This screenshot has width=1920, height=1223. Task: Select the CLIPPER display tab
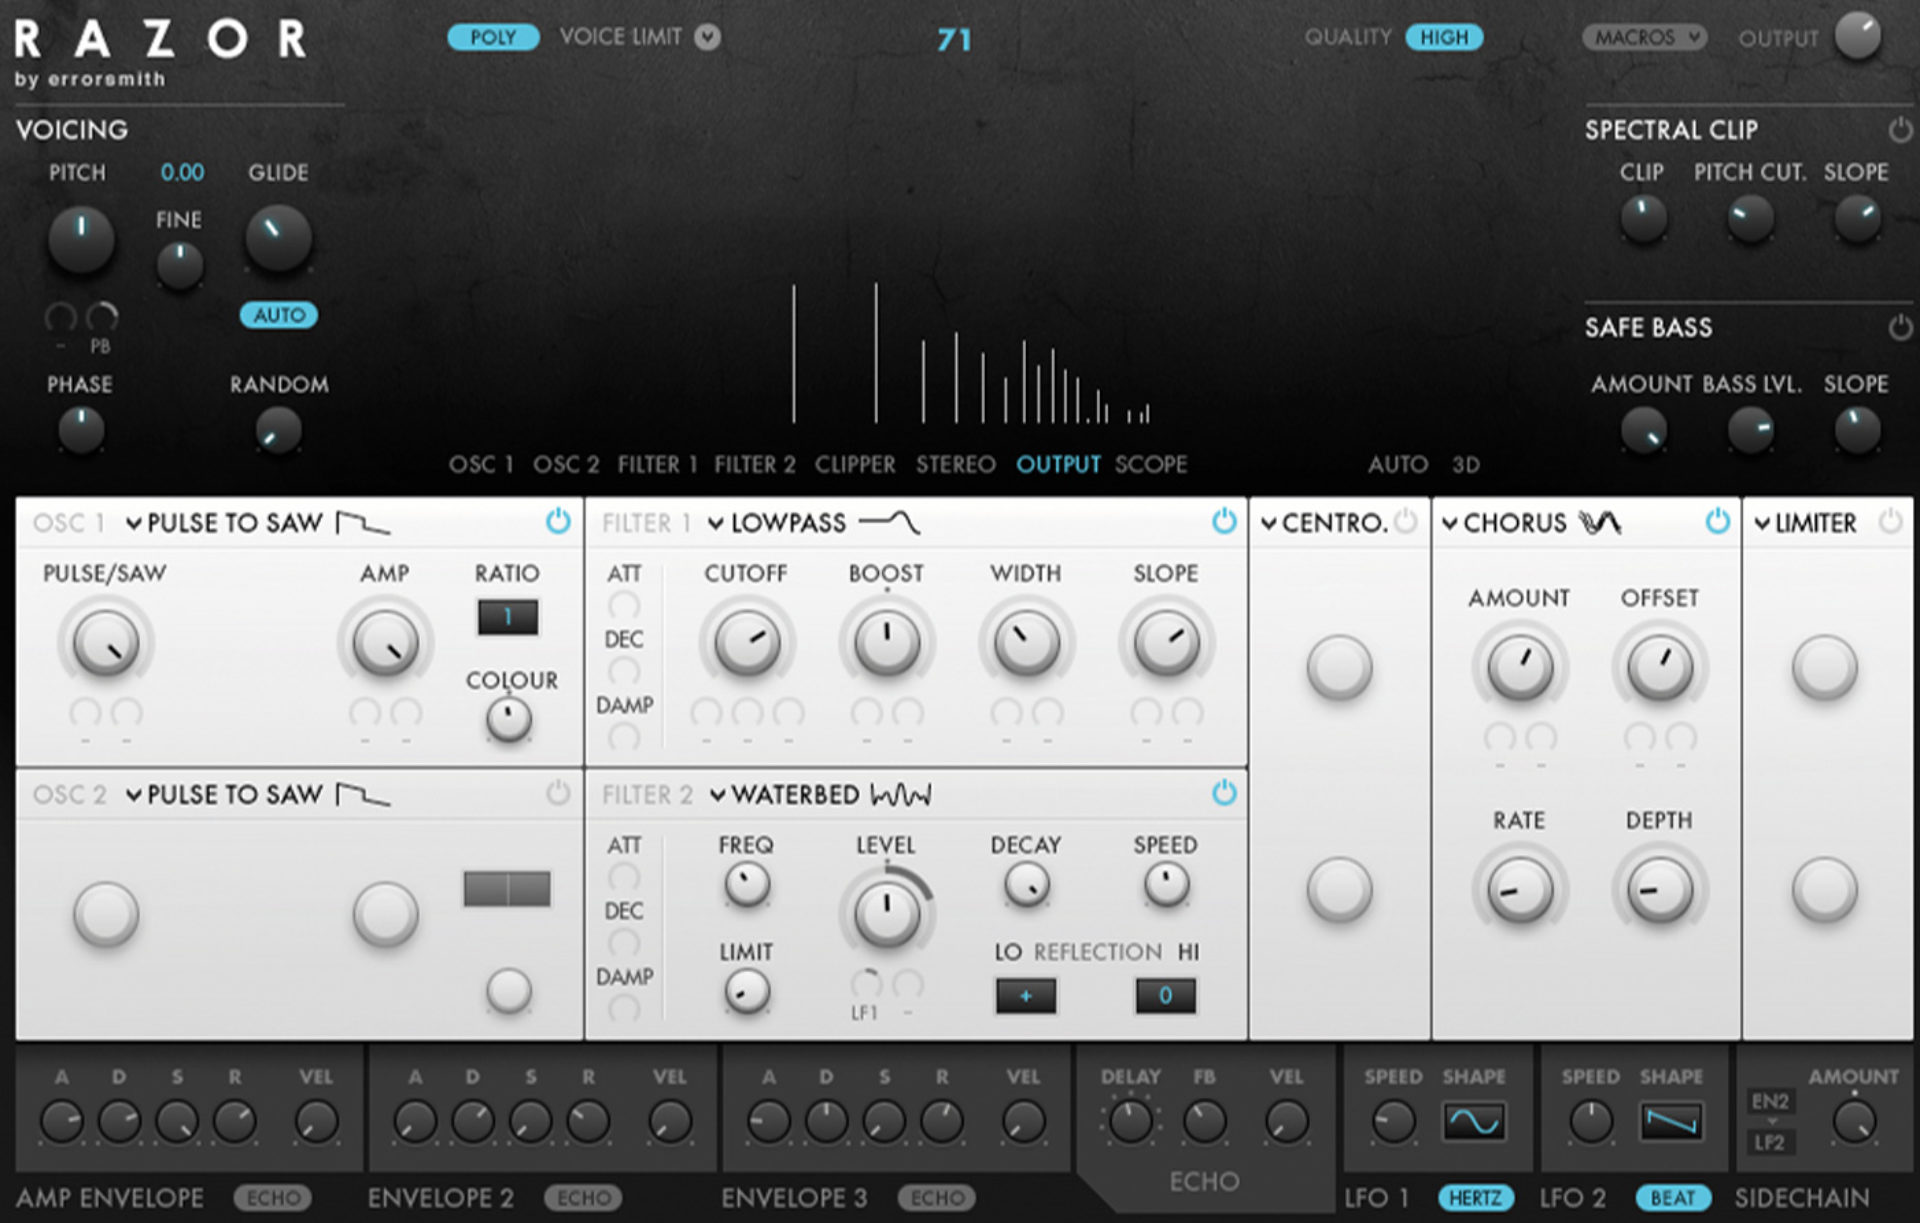pyautogui.click(x=855, y=464)
